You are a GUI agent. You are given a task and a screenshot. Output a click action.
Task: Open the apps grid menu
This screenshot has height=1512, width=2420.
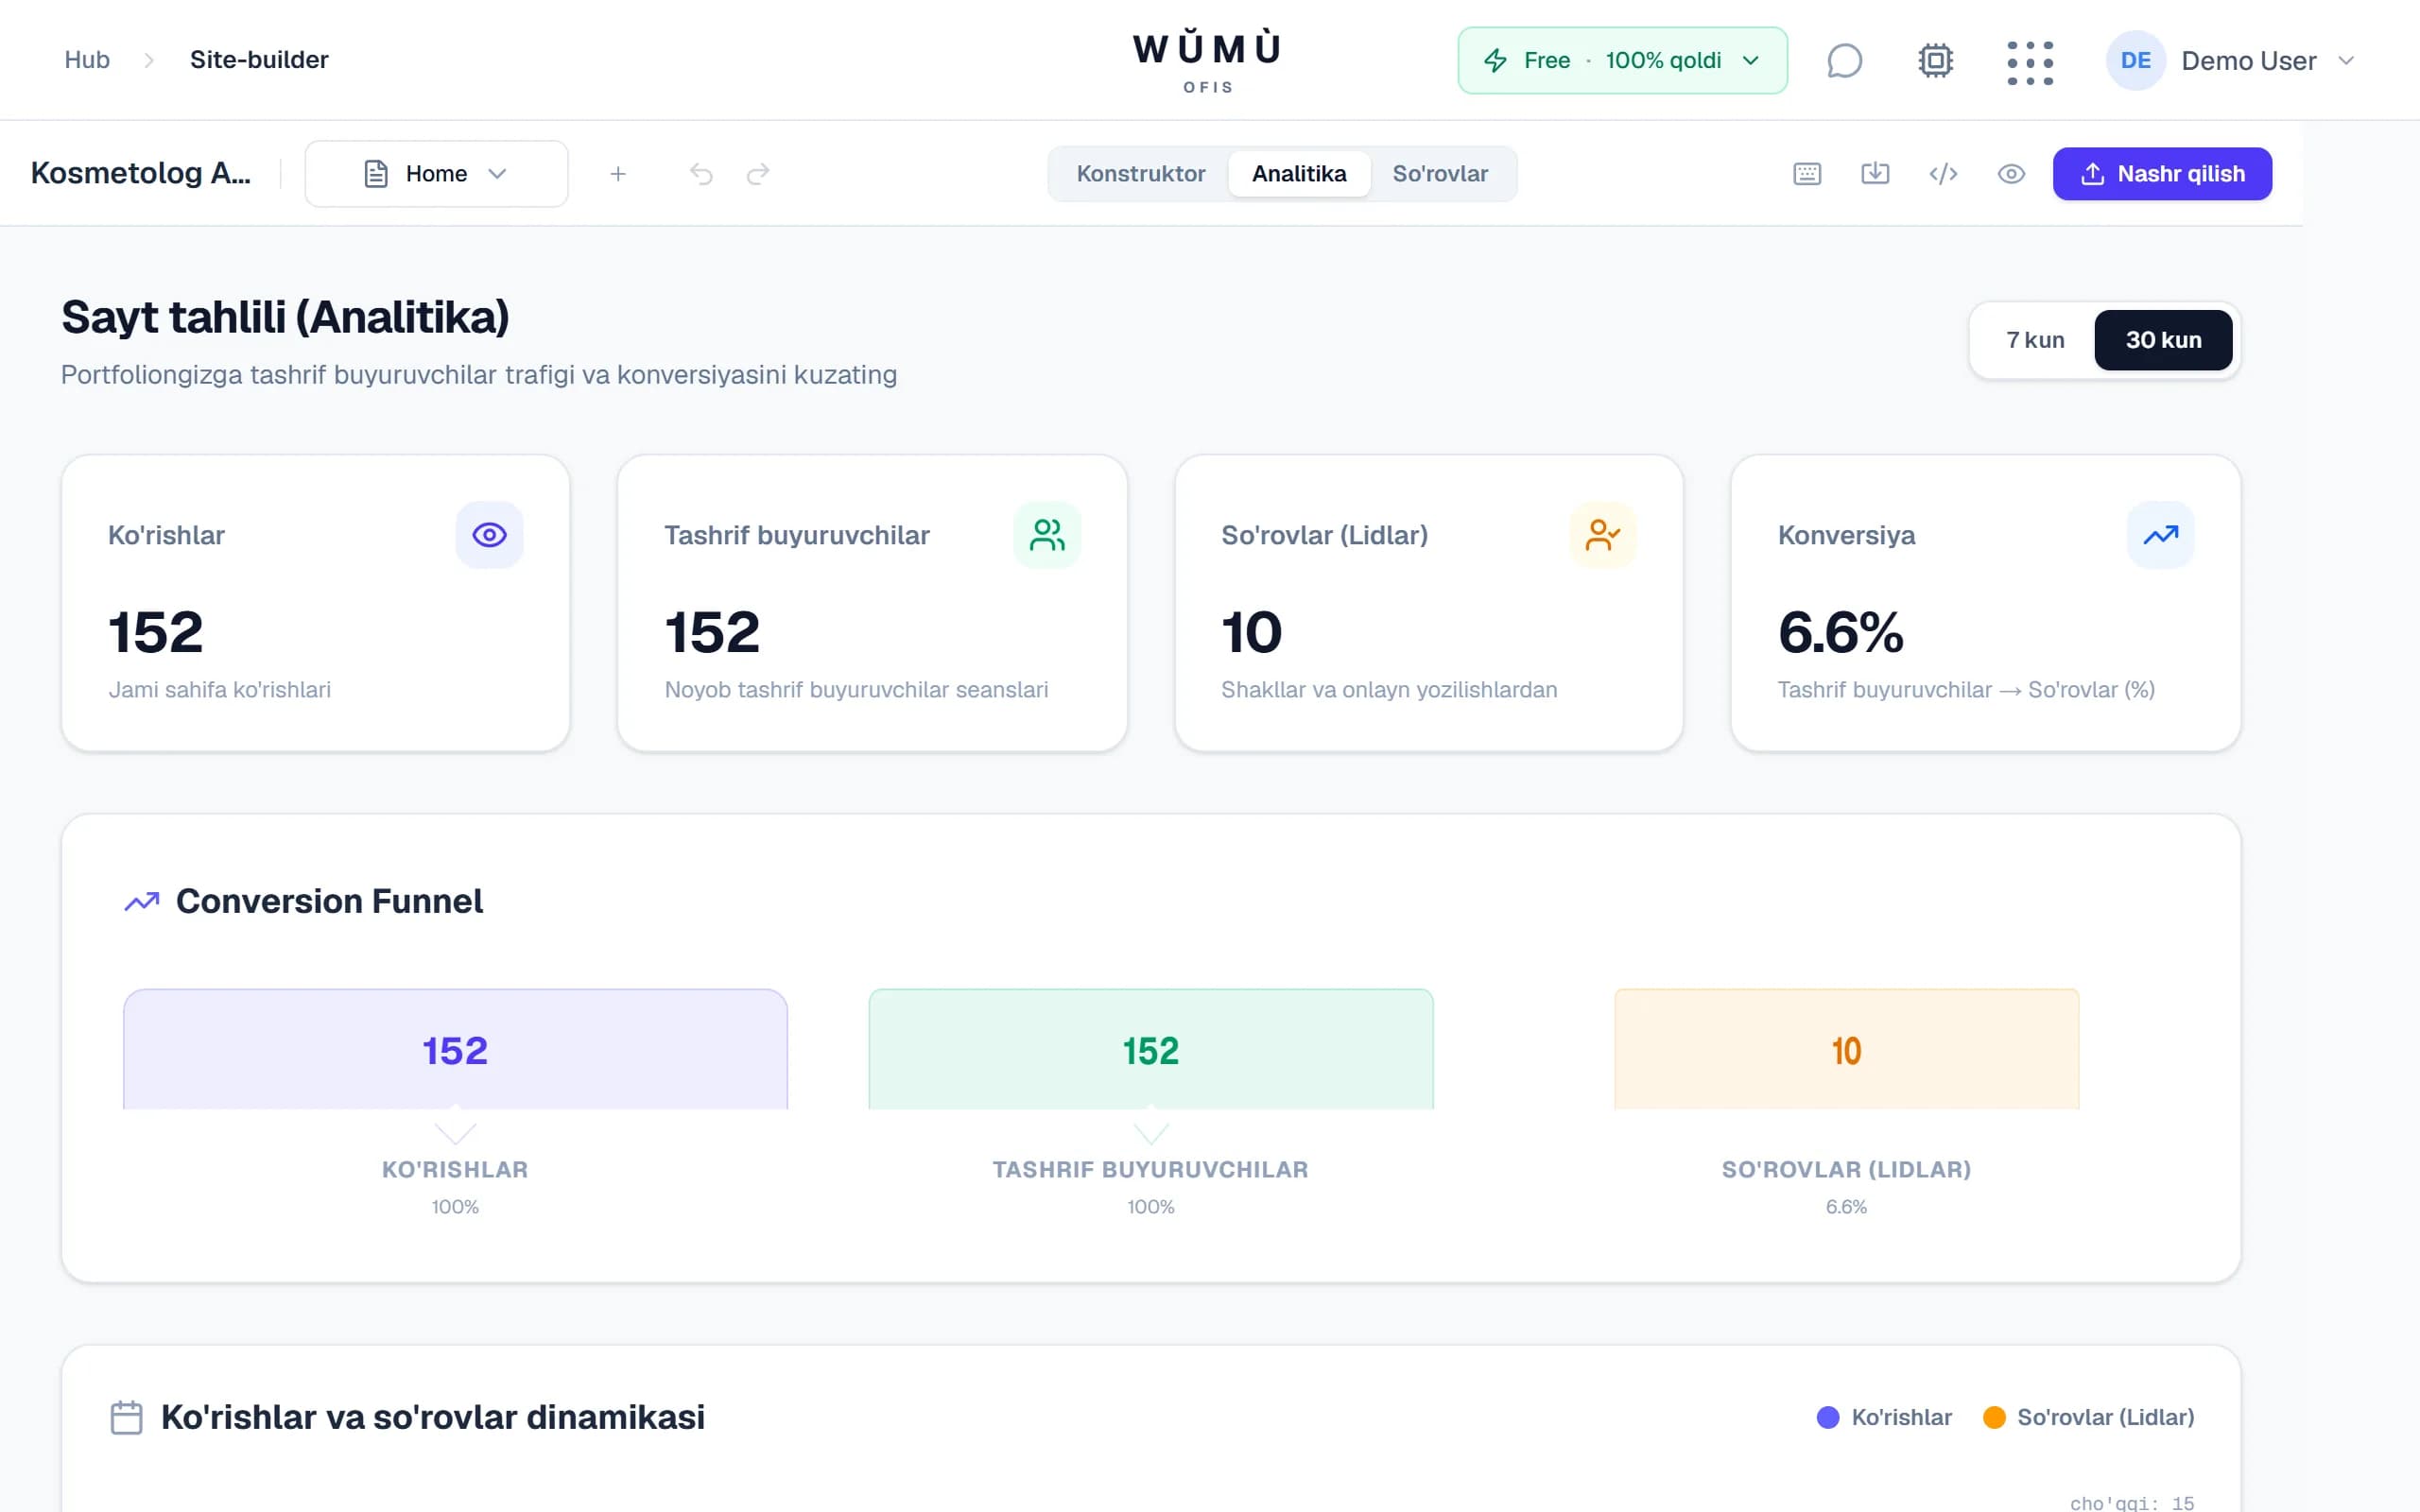tap(2030, 62)
